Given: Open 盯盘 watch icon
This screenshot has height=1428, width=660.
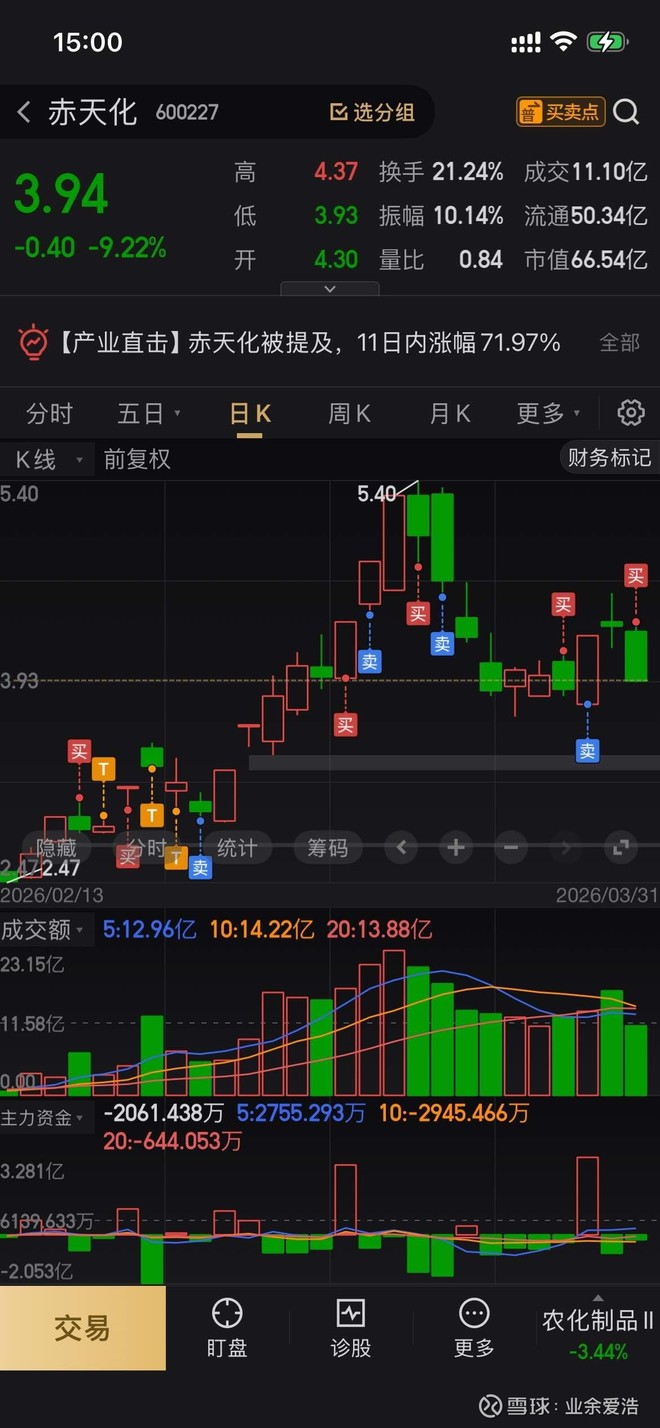Looking at the screenshot, I should [227, 1328].
